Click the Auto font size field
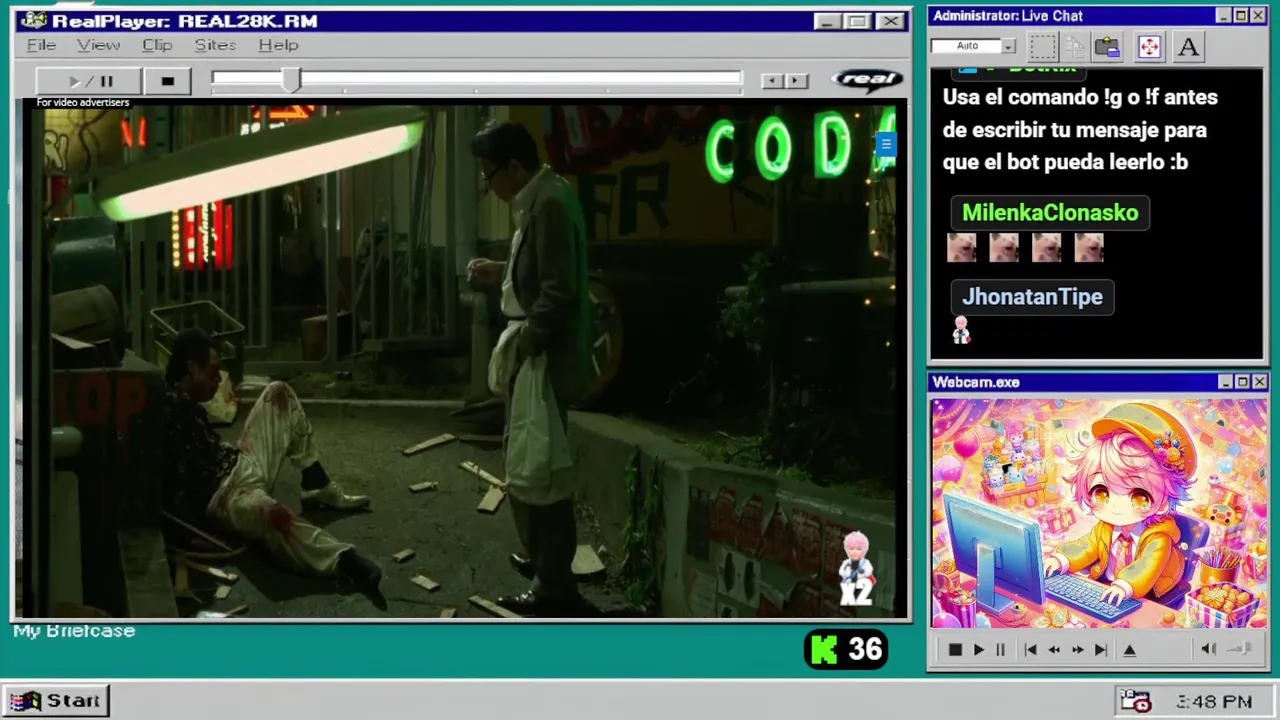The image size is (1280, 720). [966, 46]
